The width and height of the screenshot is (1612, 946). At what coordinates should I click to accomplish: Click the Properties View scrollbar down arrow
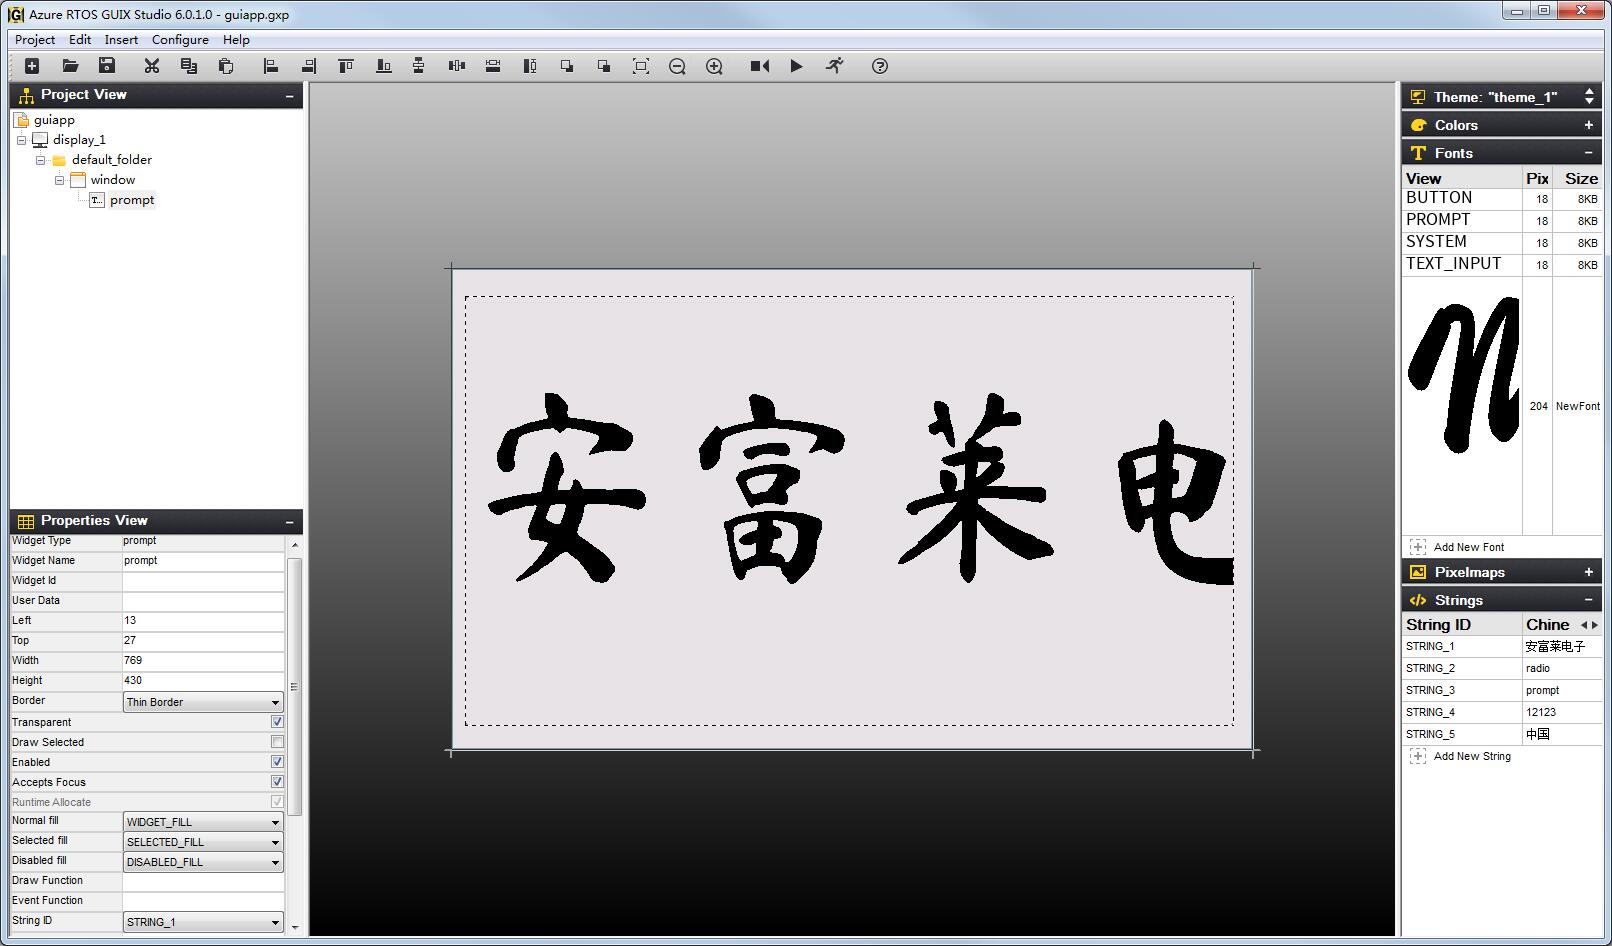click(x=295, y=927)
